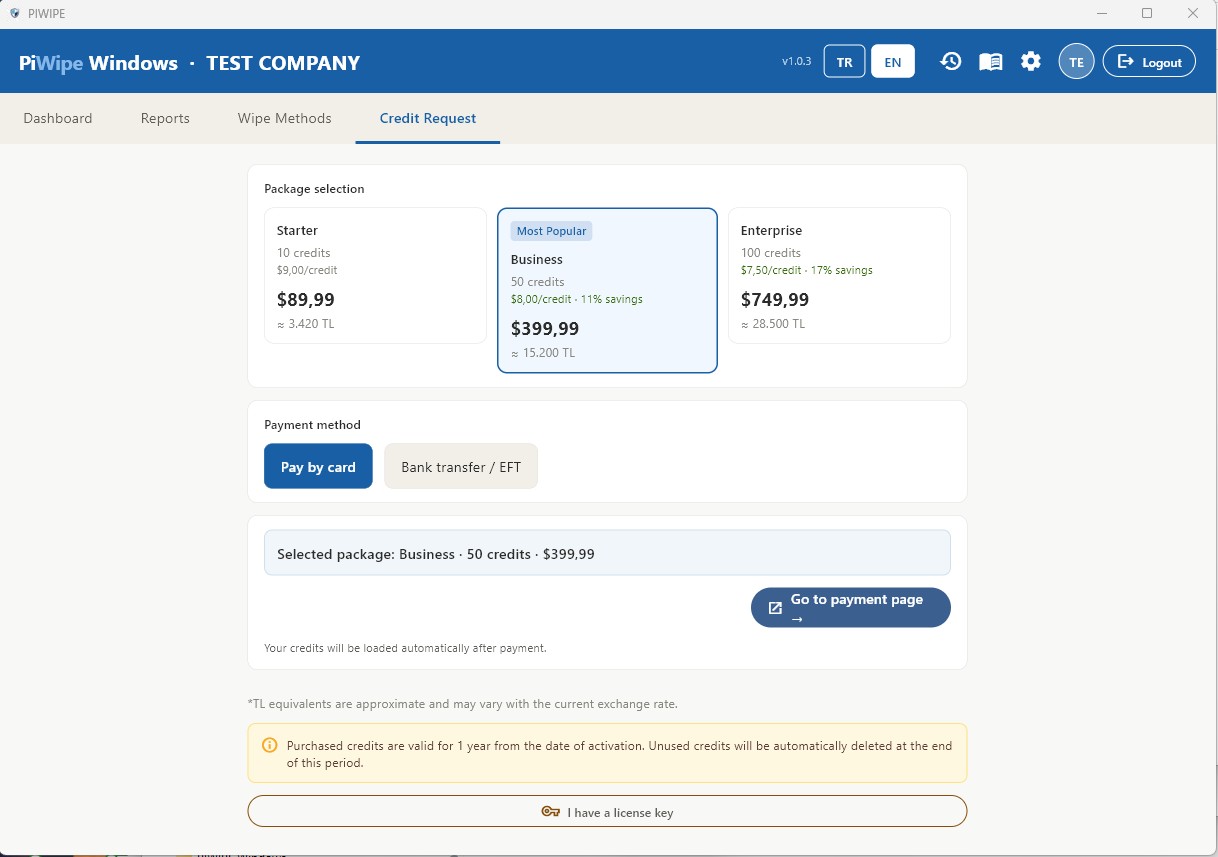Select the Starter credits package

[x=375, y=275]
